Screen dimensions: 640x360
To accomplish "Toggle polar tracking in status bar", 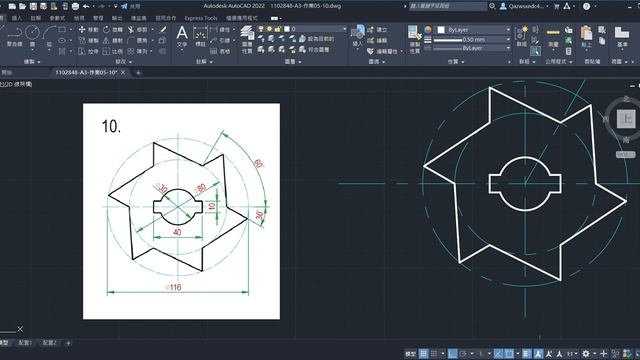I will (x=463, y=353).
